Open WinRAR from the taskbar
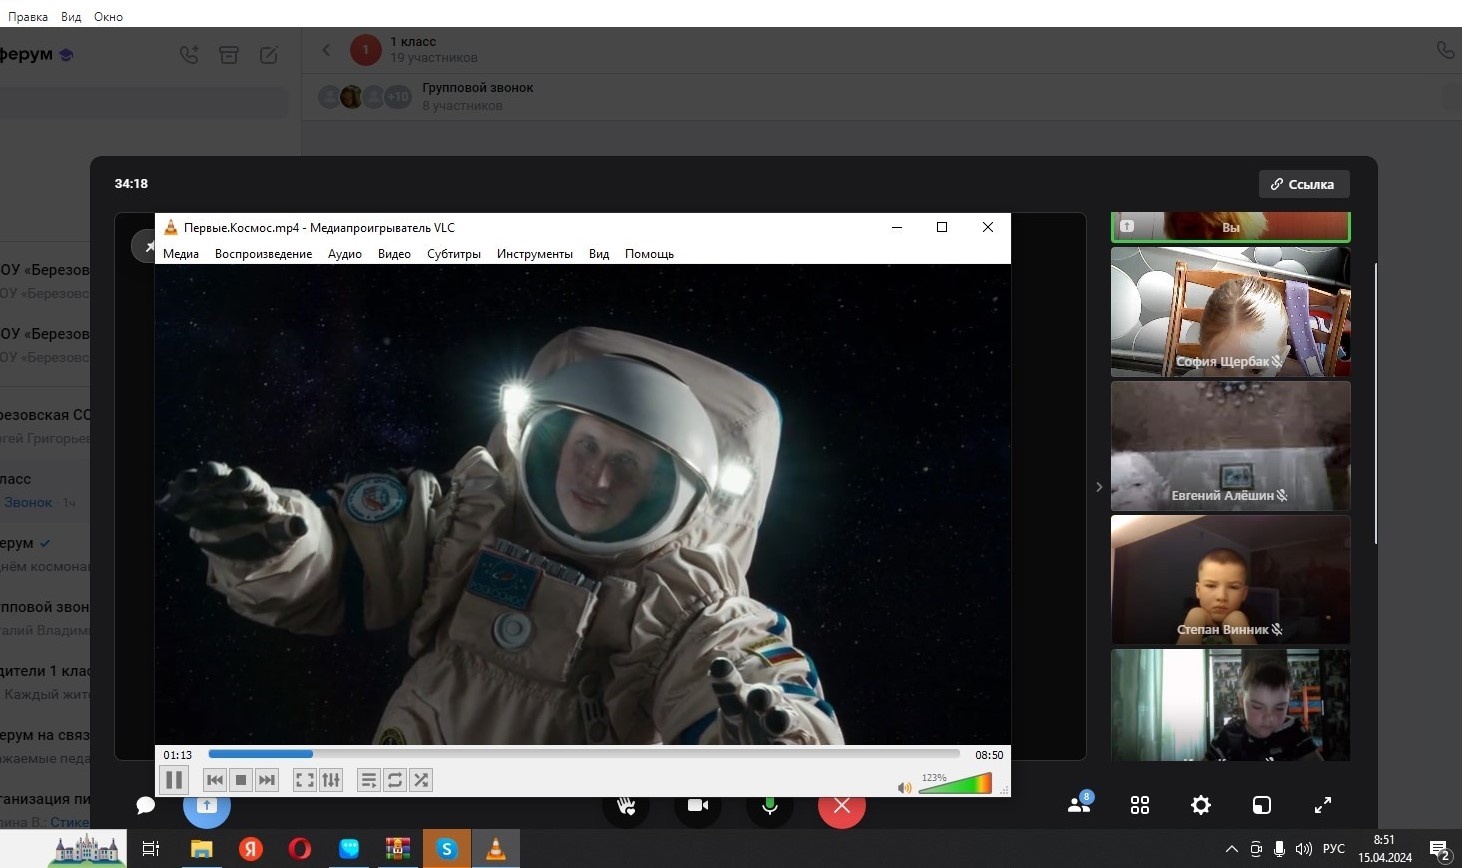Viewport: 1462px width, 868px height. click(398, 849)
